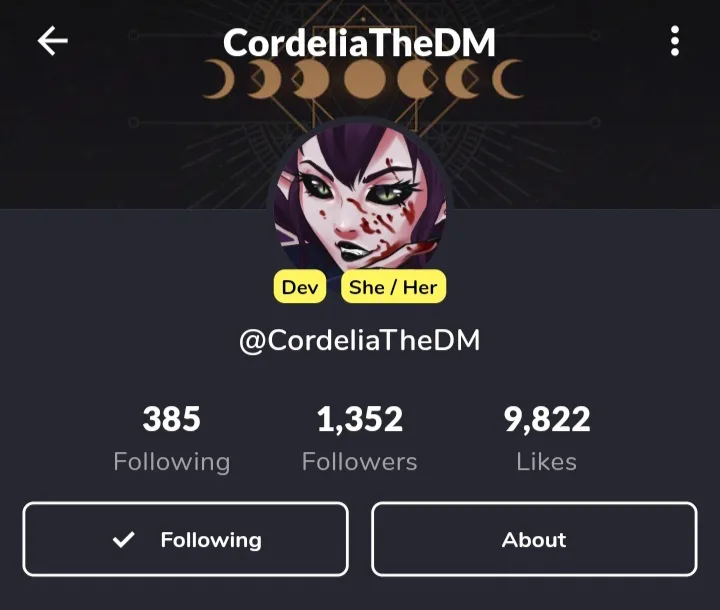Click the checkmark in Following button

pyautogui.click(x=124, y=539)
